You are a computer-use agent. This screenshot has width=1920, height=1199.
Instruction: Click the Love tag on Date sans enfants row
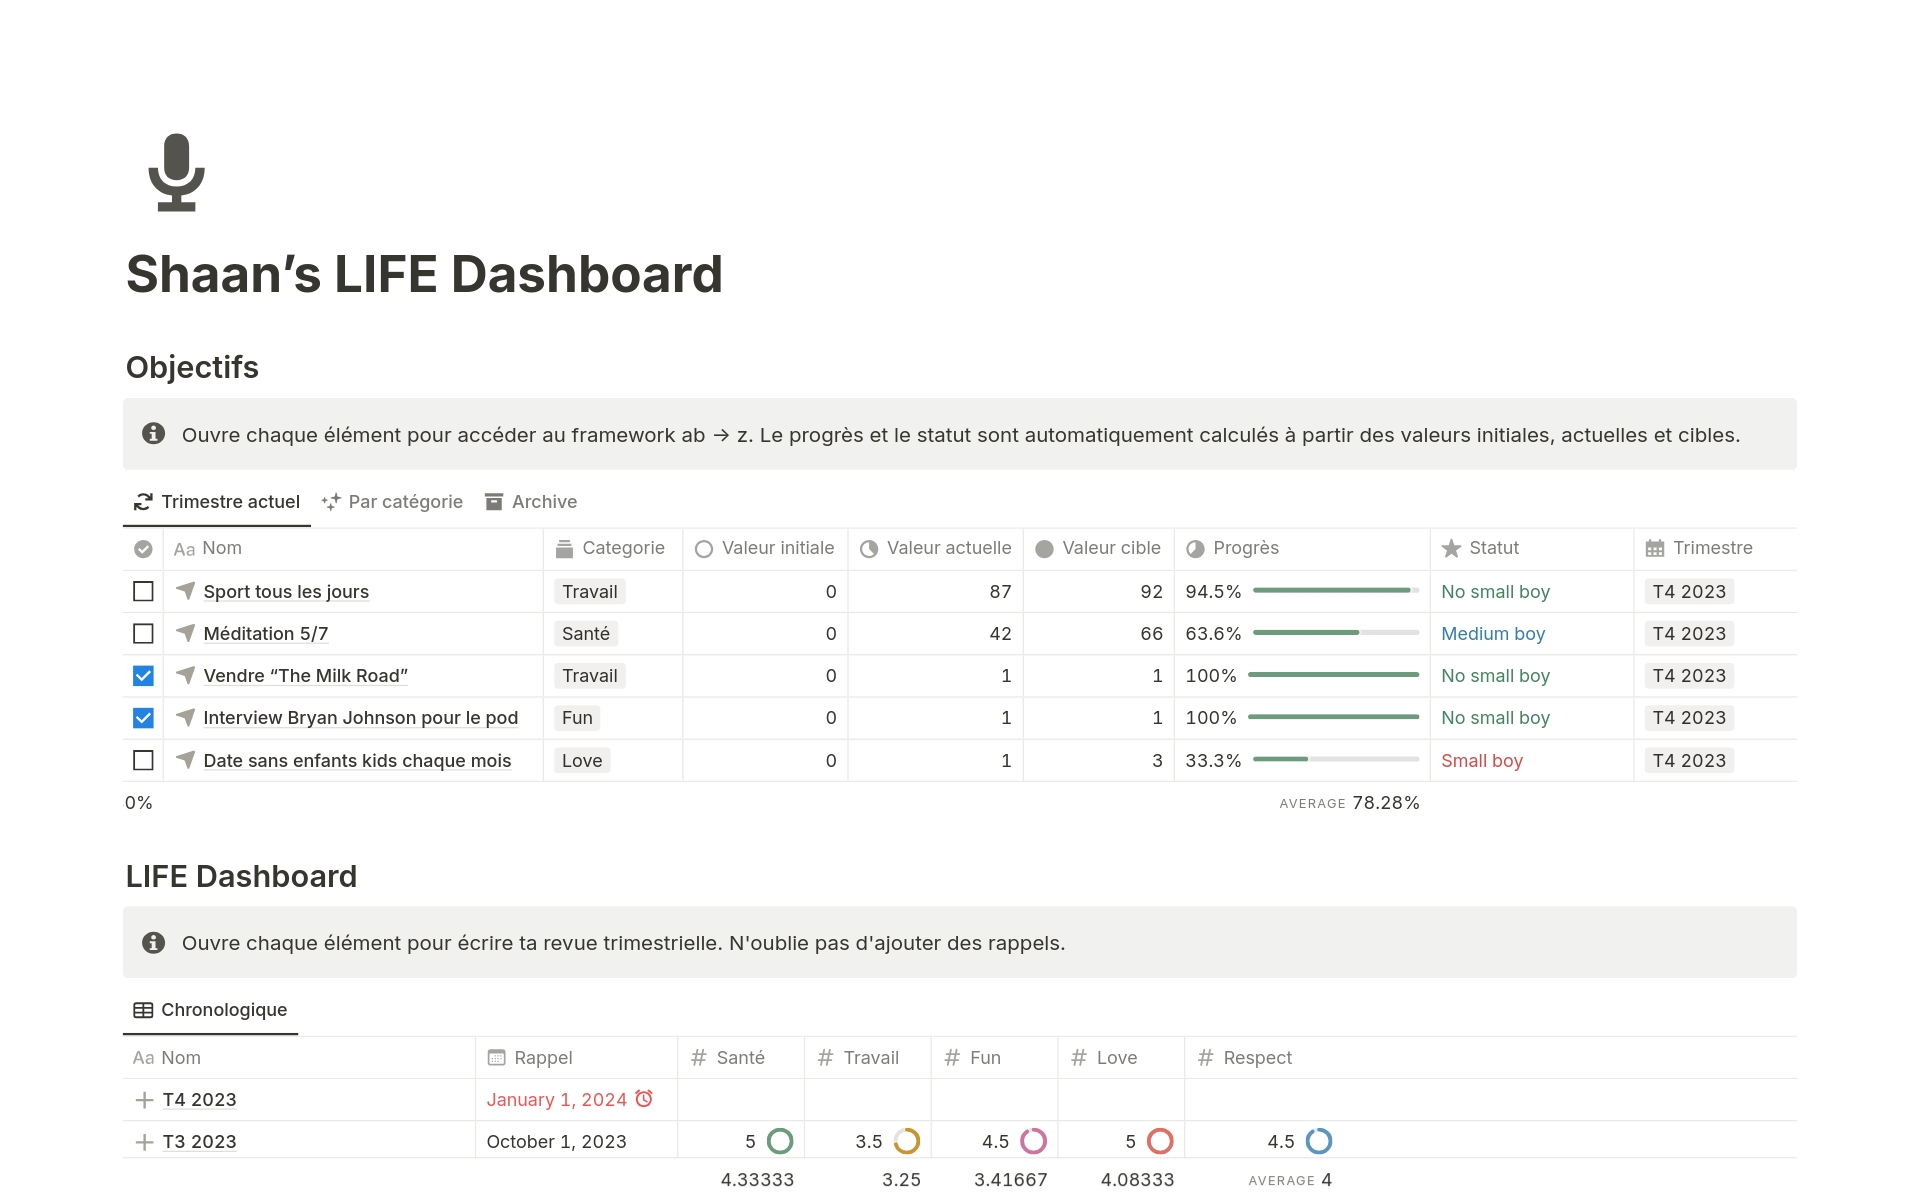pyautogui.click(x=582, y=761)
